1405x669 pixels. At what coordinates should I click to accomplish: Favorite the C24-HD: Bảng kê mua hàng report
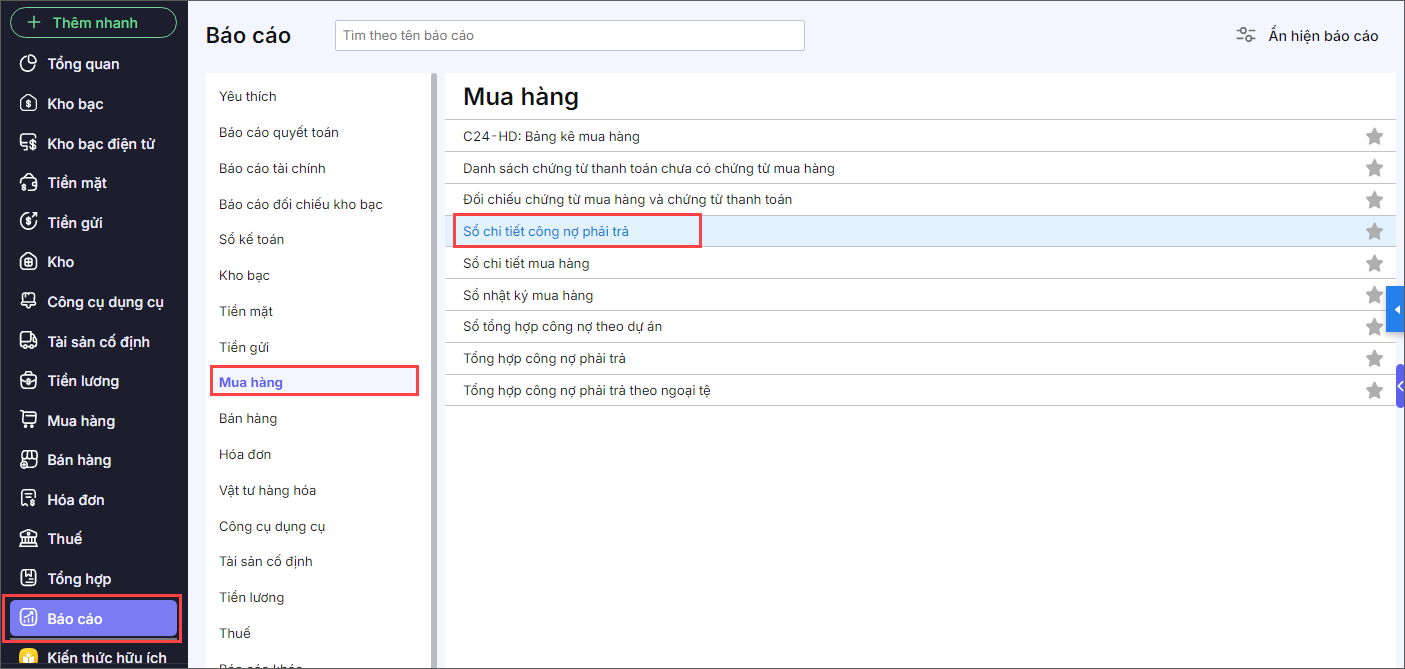click(1374, 136)
